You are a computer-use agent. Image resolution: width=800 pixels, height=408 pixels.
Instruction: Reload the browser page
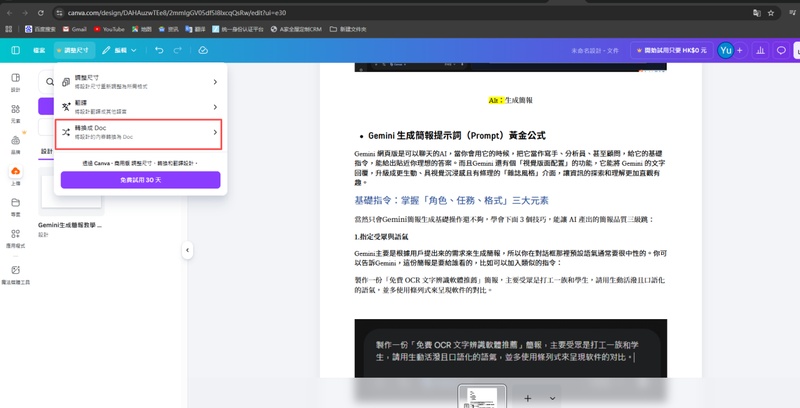pos(41,13)
